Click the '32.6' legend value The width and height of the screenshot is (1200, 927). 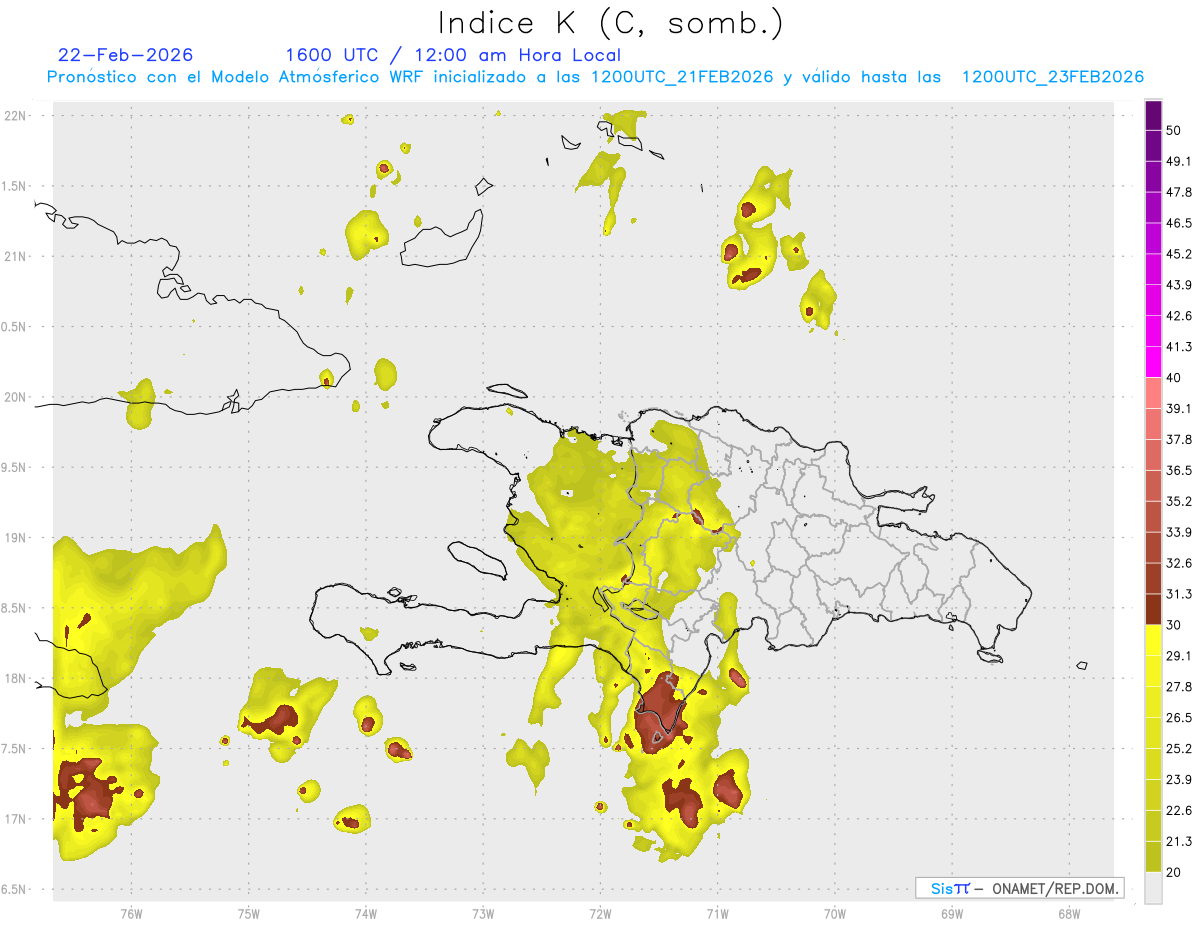pyautogui.click(x=1179, y=563)
